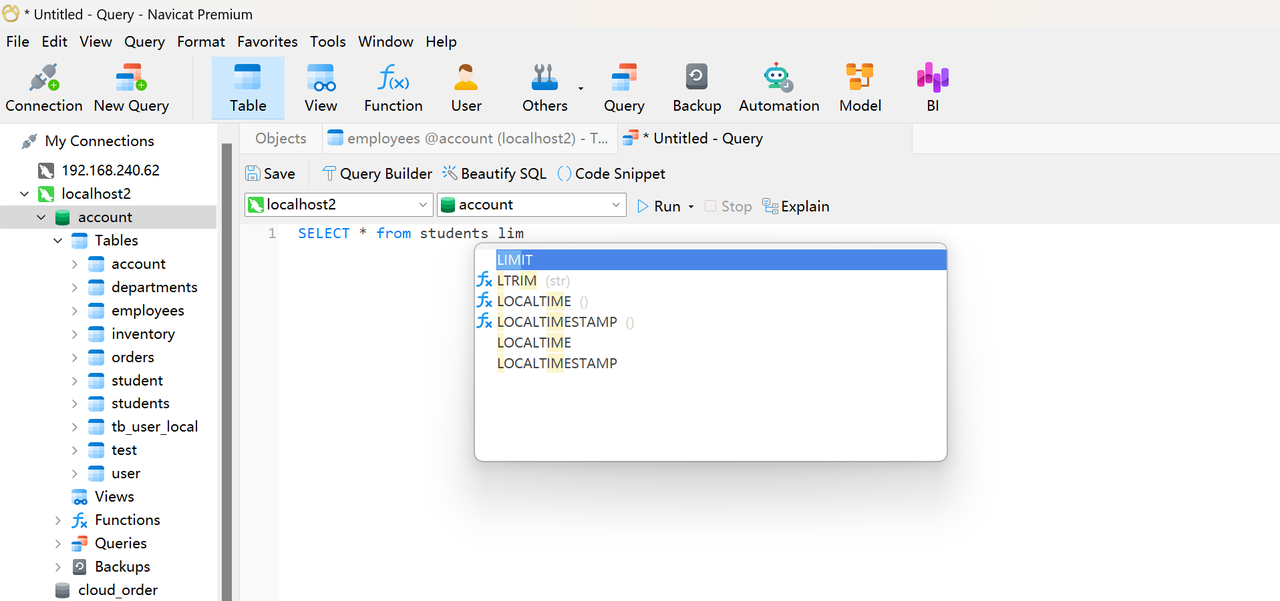
Task: Open the account database dropdown
Action: [532, 205]
